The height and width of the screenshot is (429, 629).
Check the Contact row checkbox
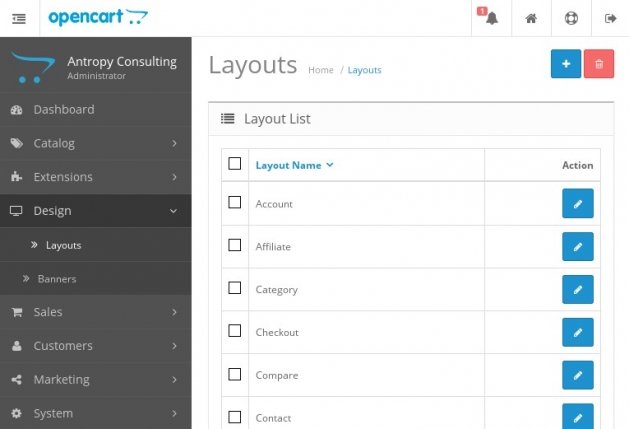[x=235, y=417]
